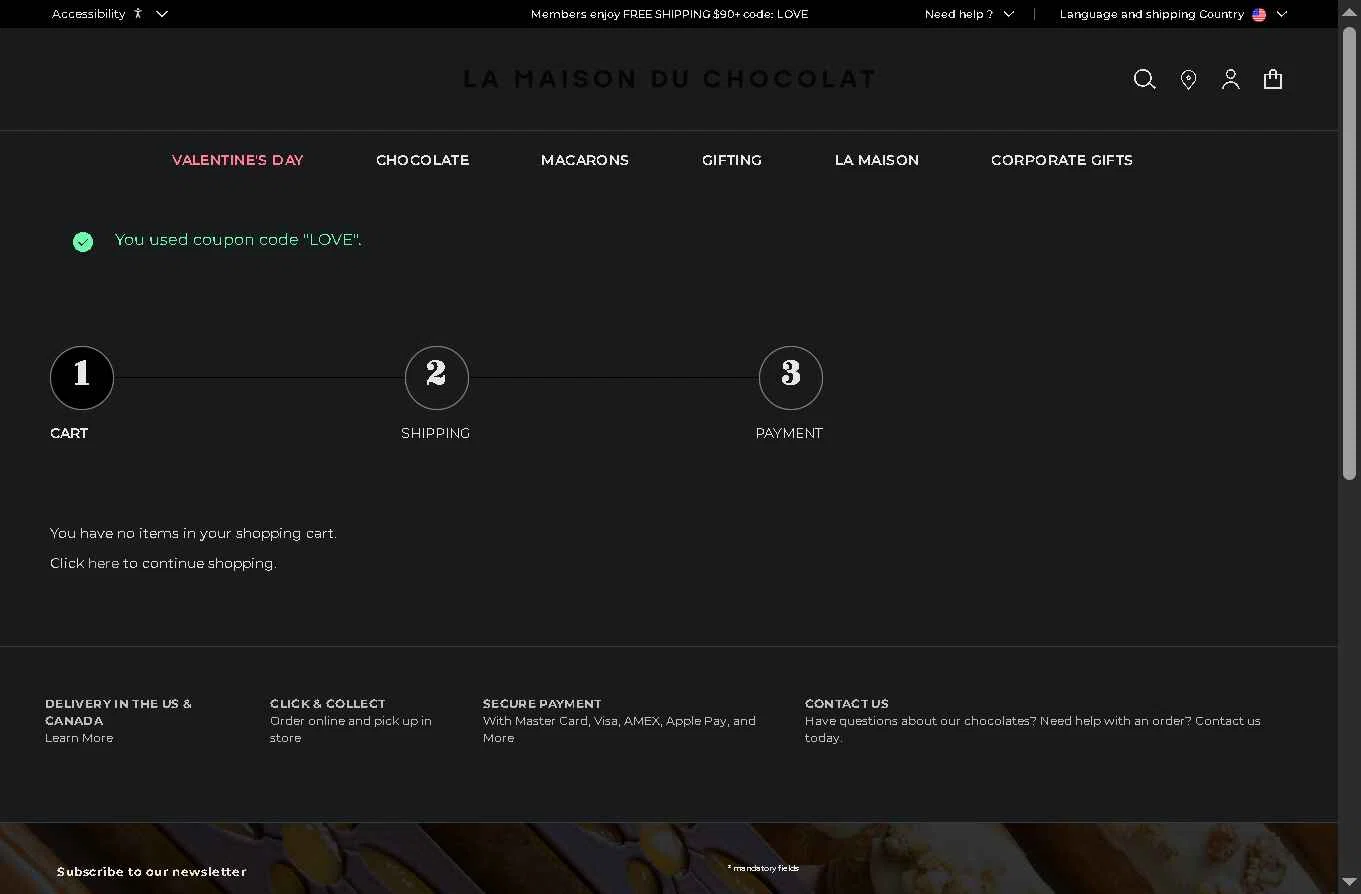Open the search magnifier icon
This screenshot has width=1361, height=894.
point(1144,80)
